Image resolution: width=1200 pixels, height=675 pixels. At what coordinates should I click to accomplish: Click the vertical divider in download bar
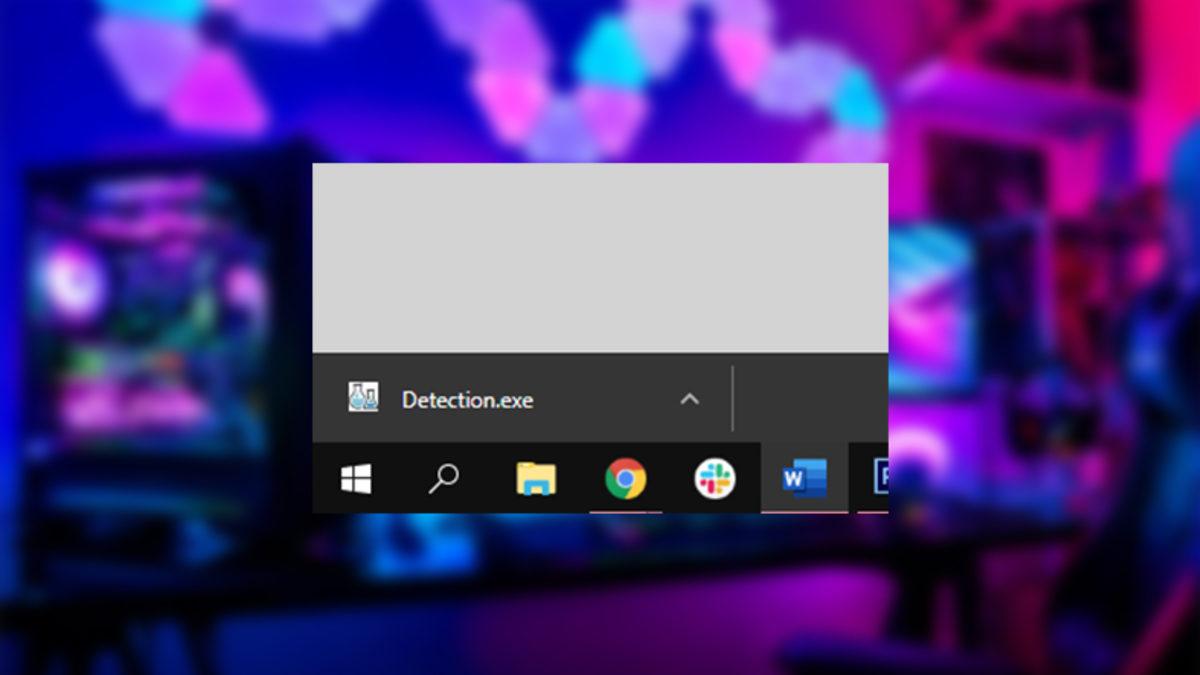(x=733, y=398)
